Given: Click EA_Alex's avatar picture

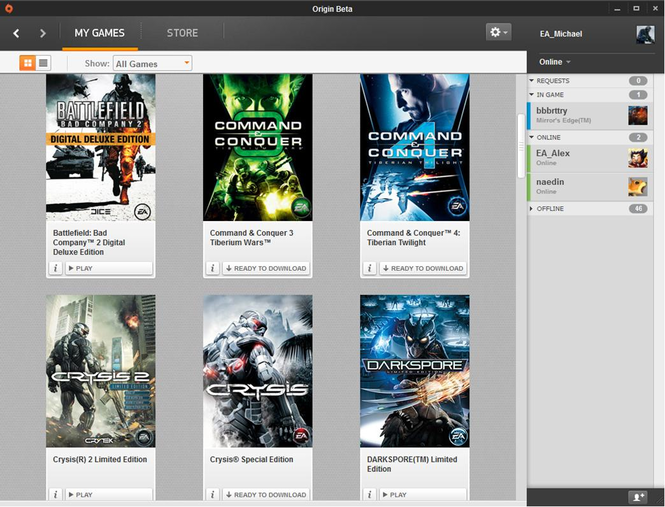Looking at the screenshot, I should [638, 158].
